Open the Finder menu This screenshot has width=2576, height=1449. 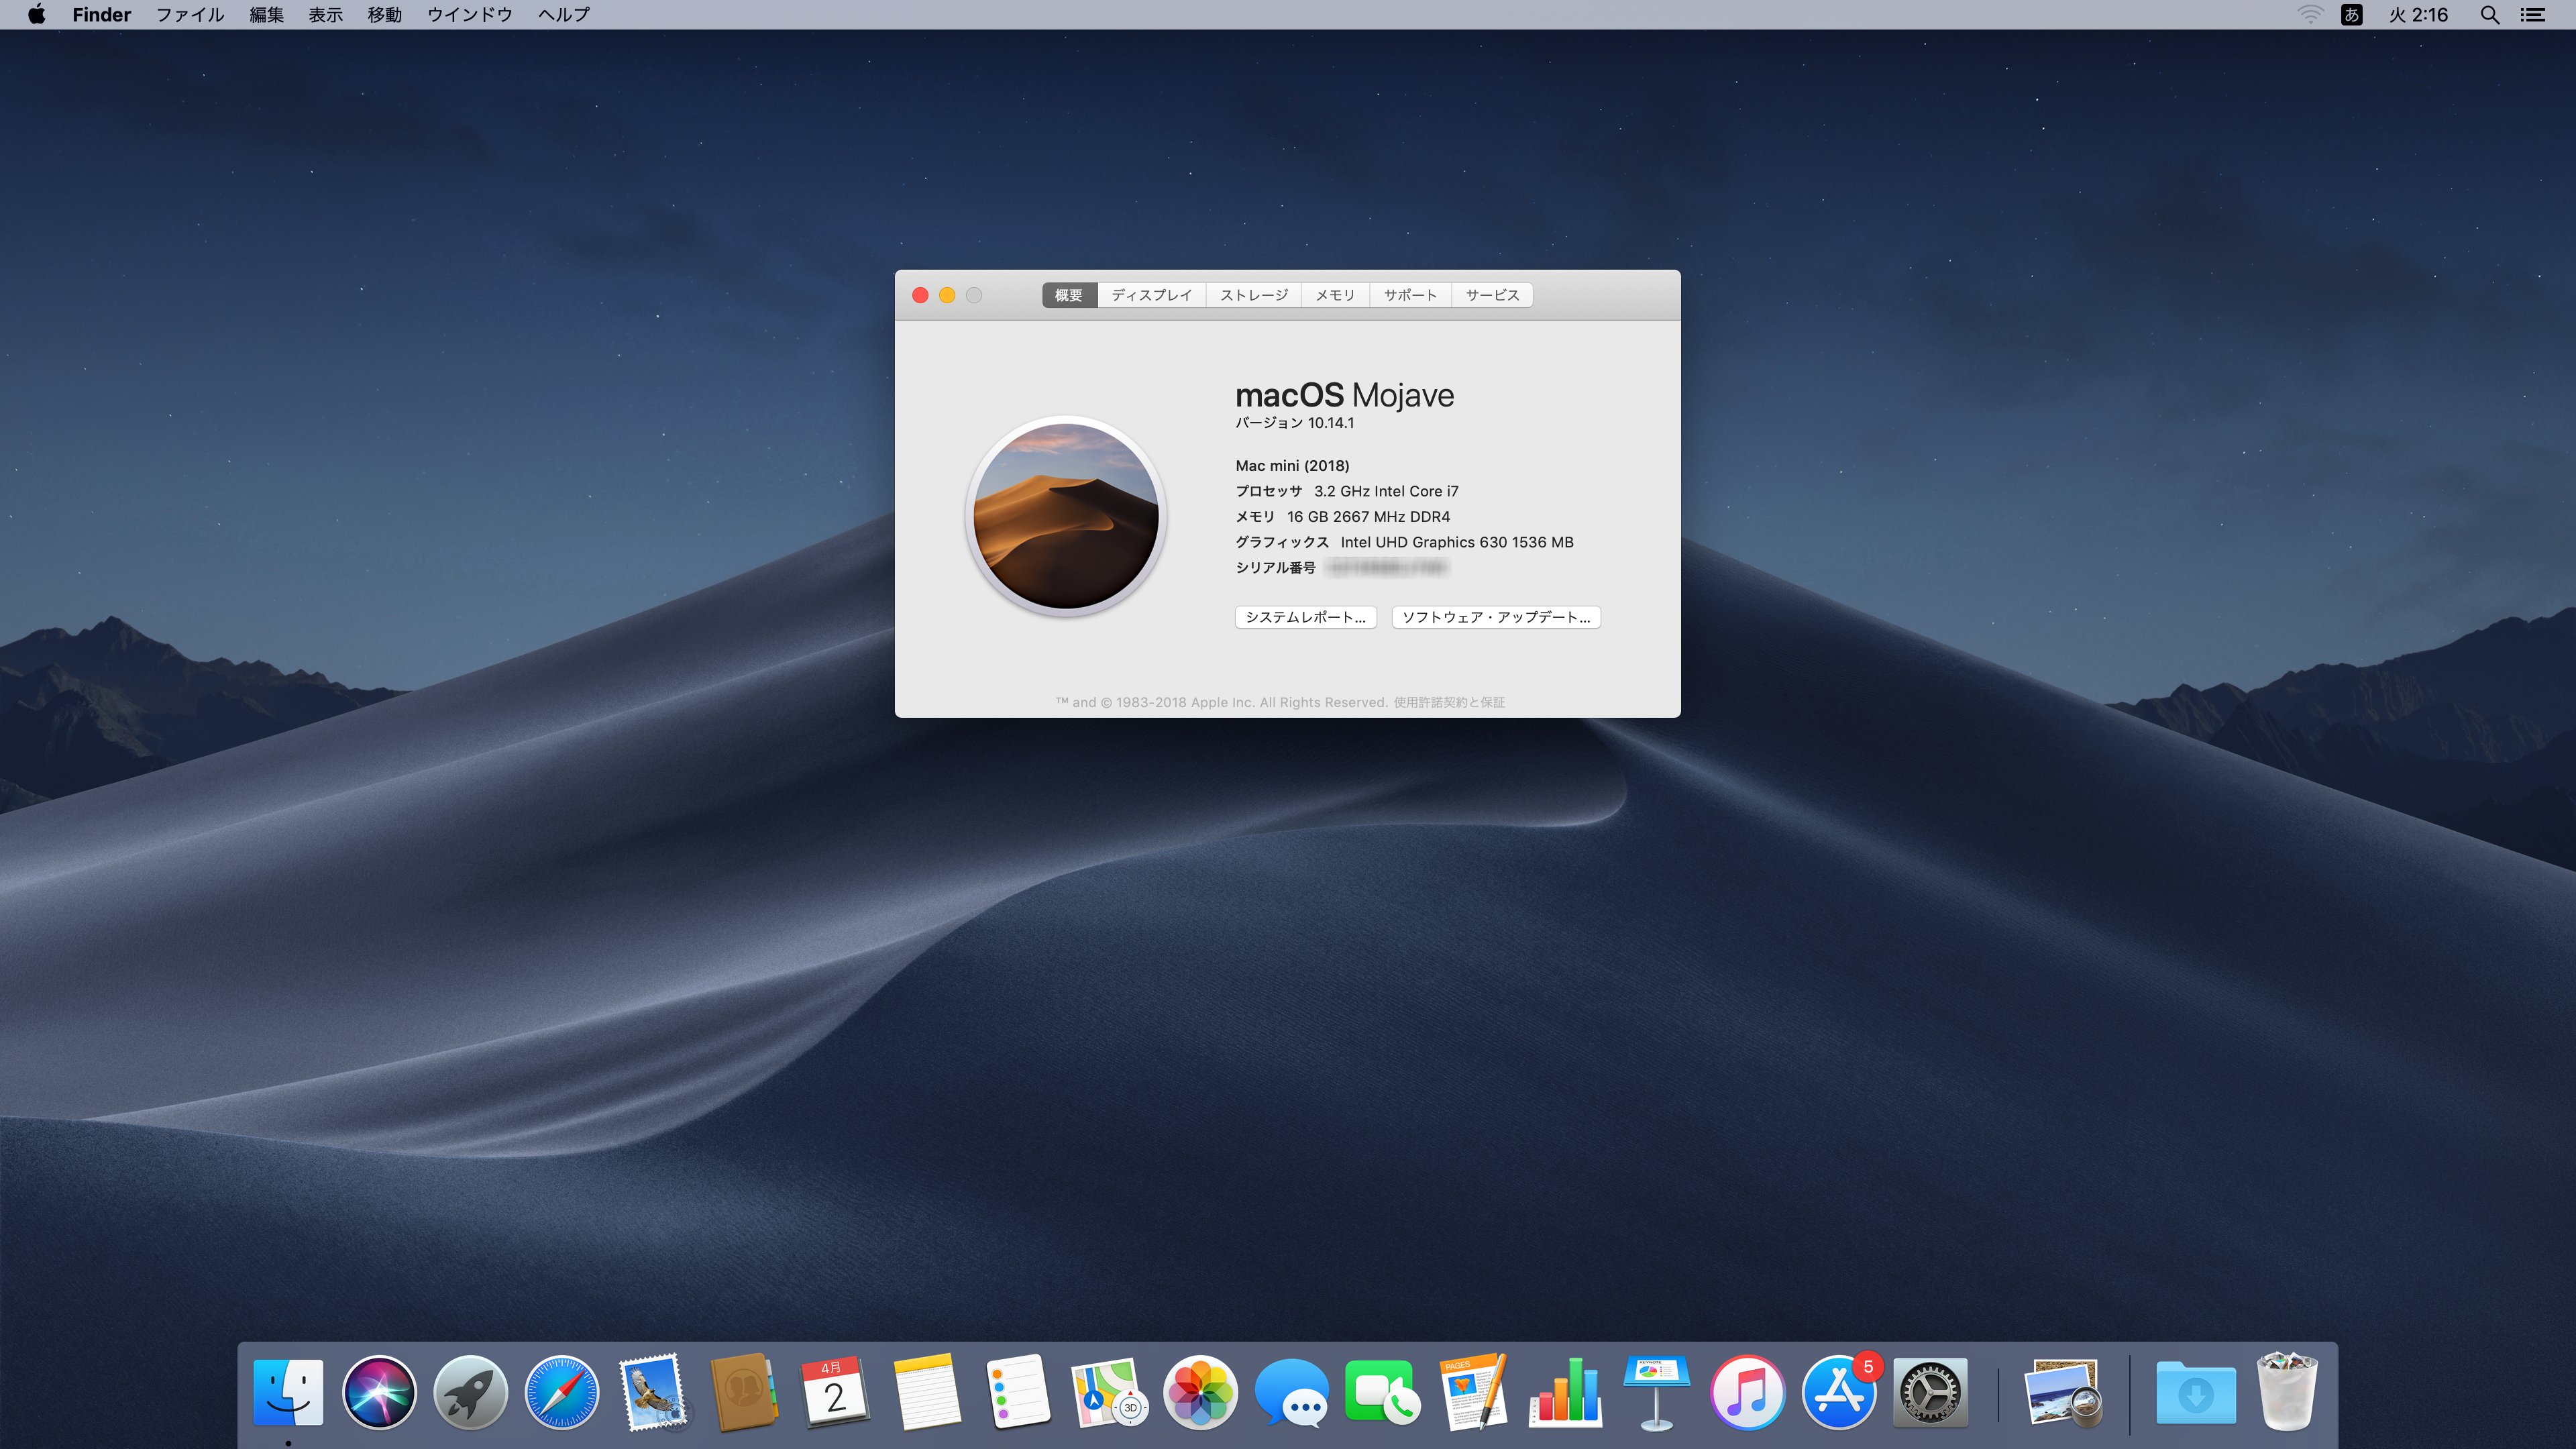point(102,15)
